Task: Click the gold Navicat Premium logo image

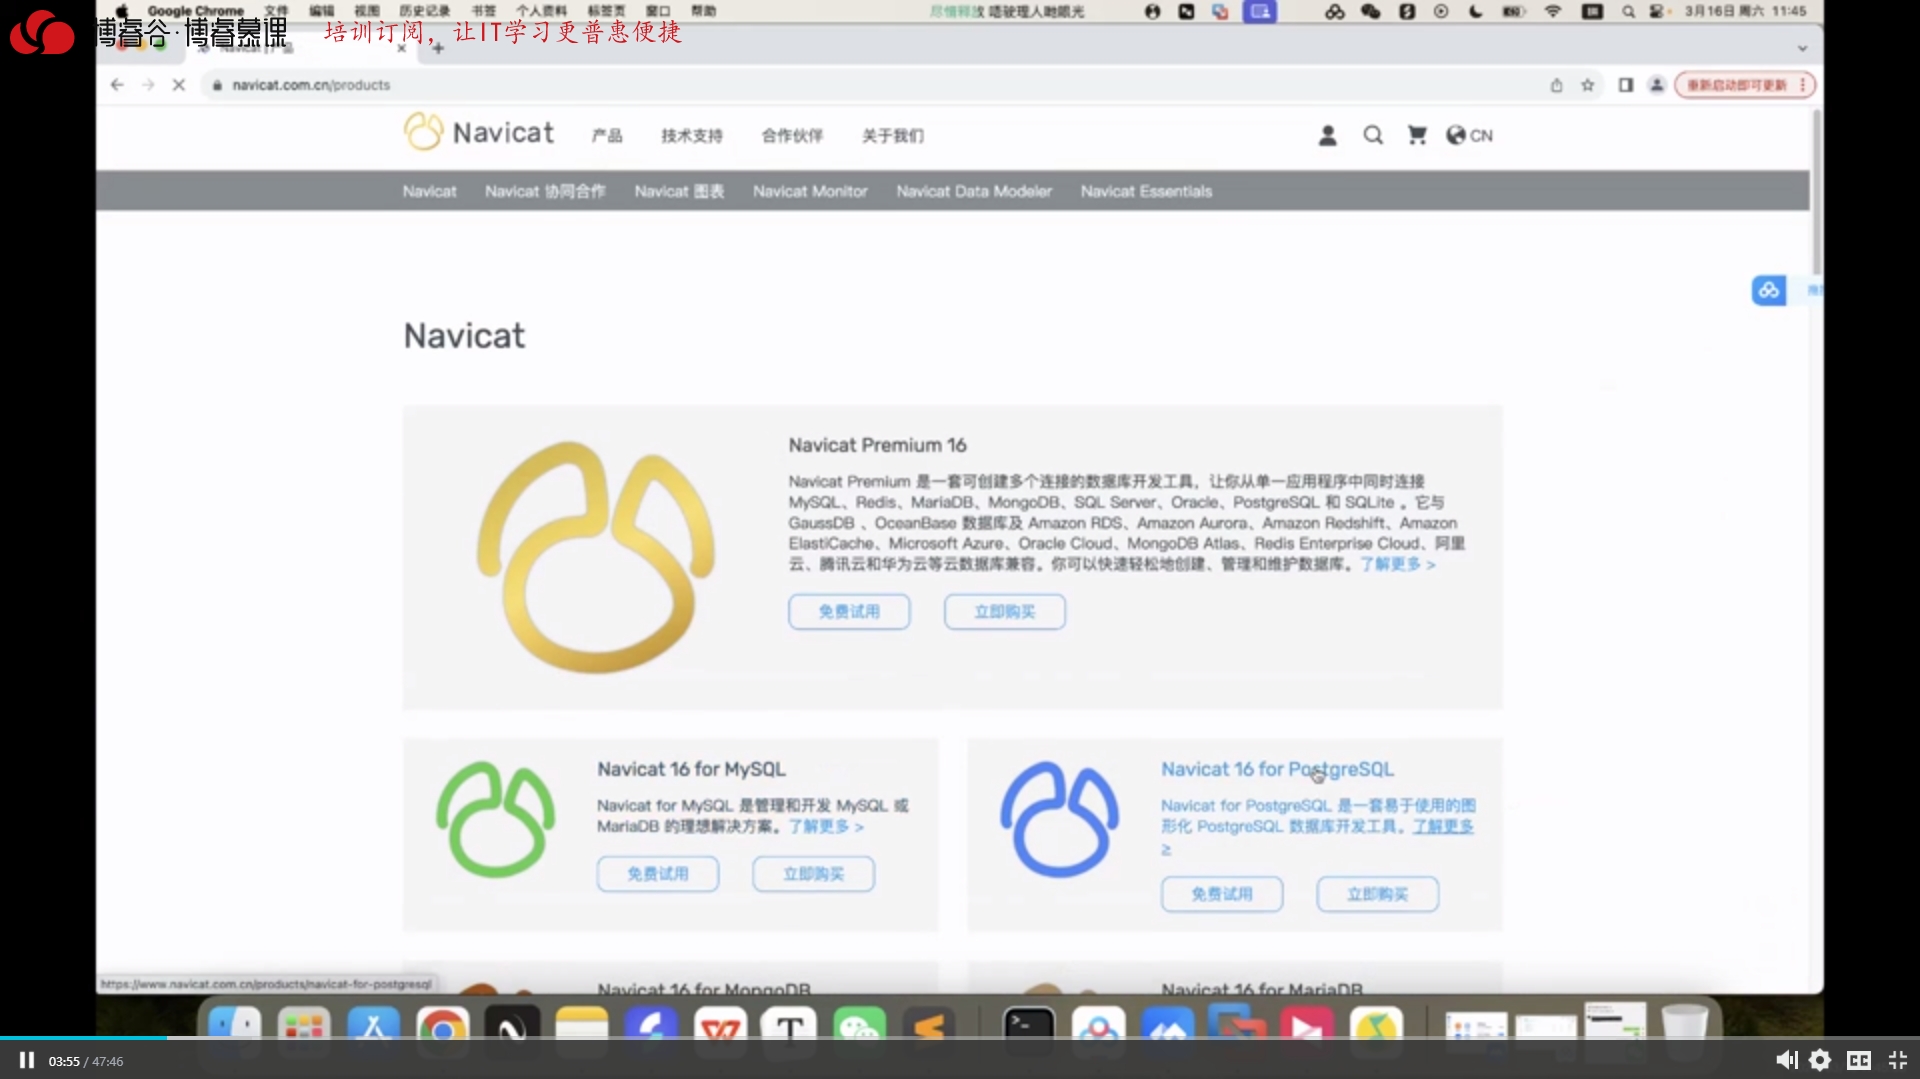Action: [x=596, y=557]
